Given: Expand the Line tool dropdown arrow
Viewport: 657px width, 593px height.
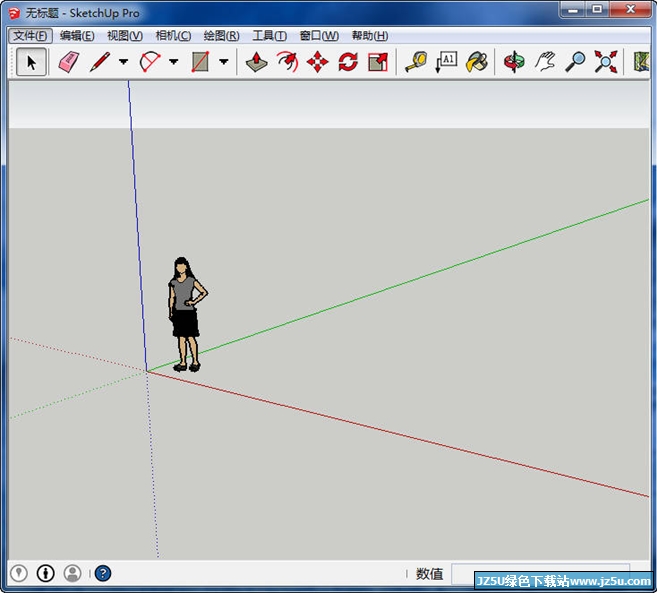Looking at the screenshot, I should tap(123, 62).
